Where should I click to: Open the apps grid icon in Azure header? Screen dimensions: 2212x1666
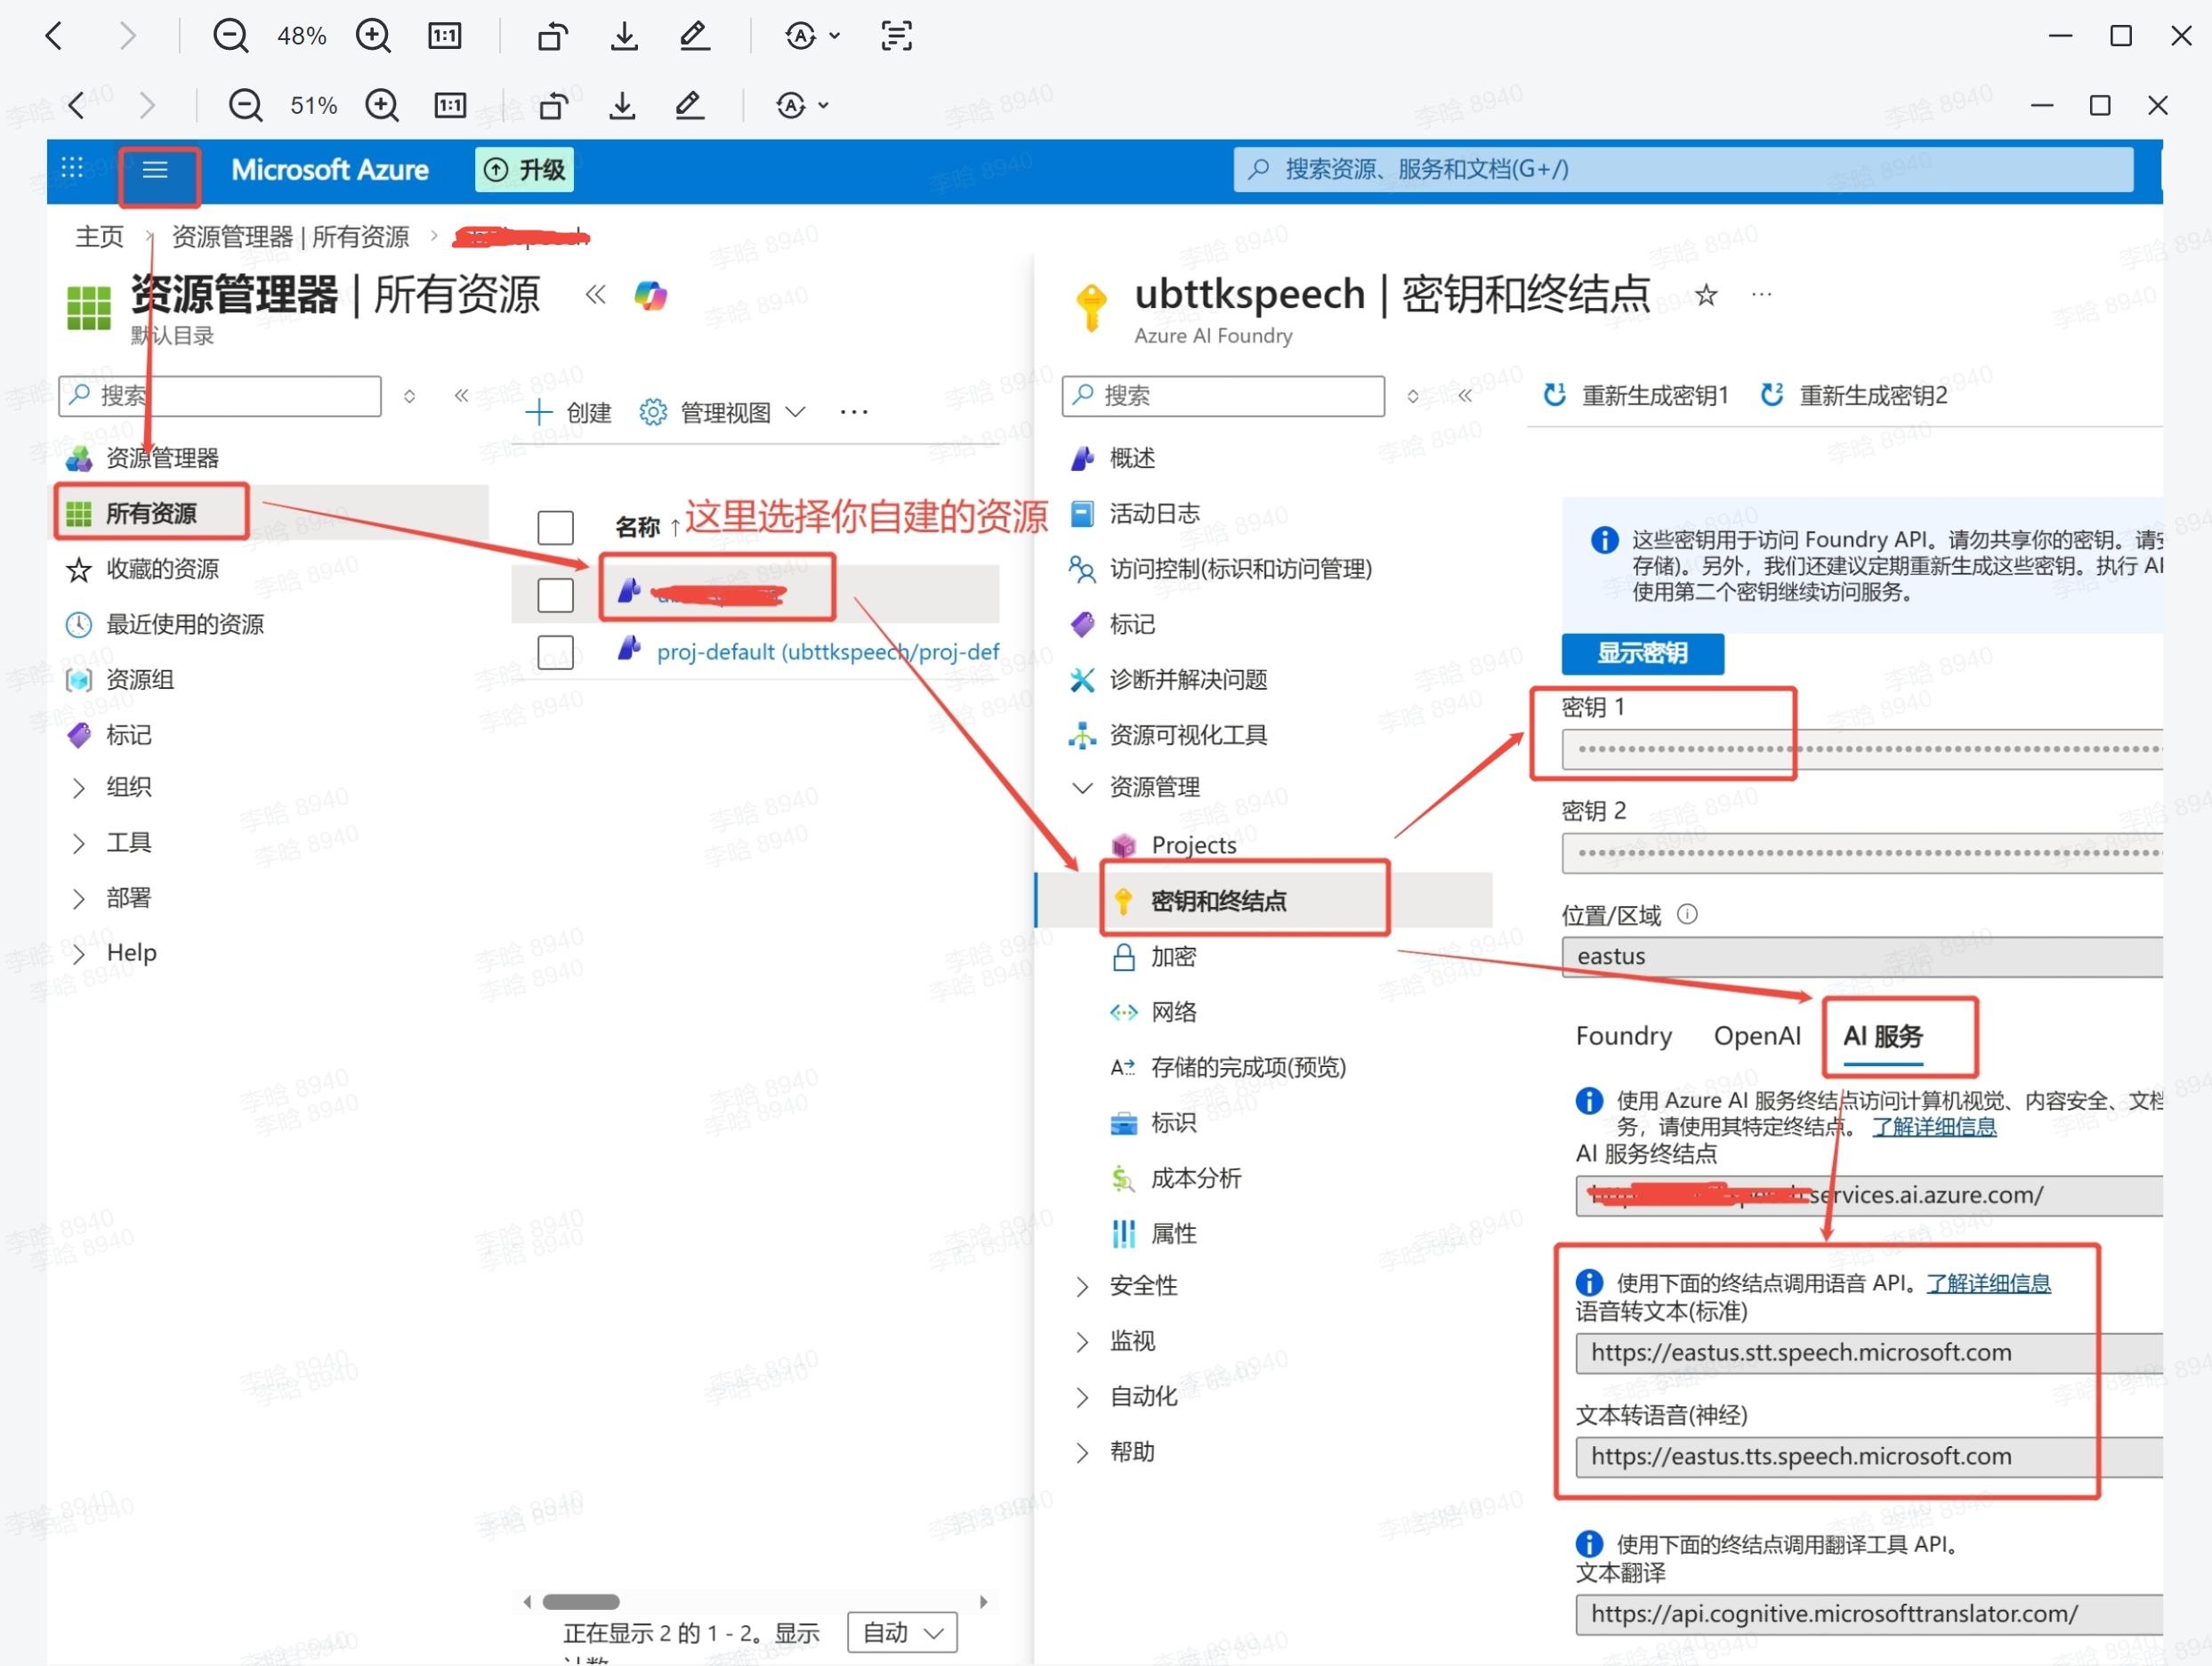click(x=72, y=169)
